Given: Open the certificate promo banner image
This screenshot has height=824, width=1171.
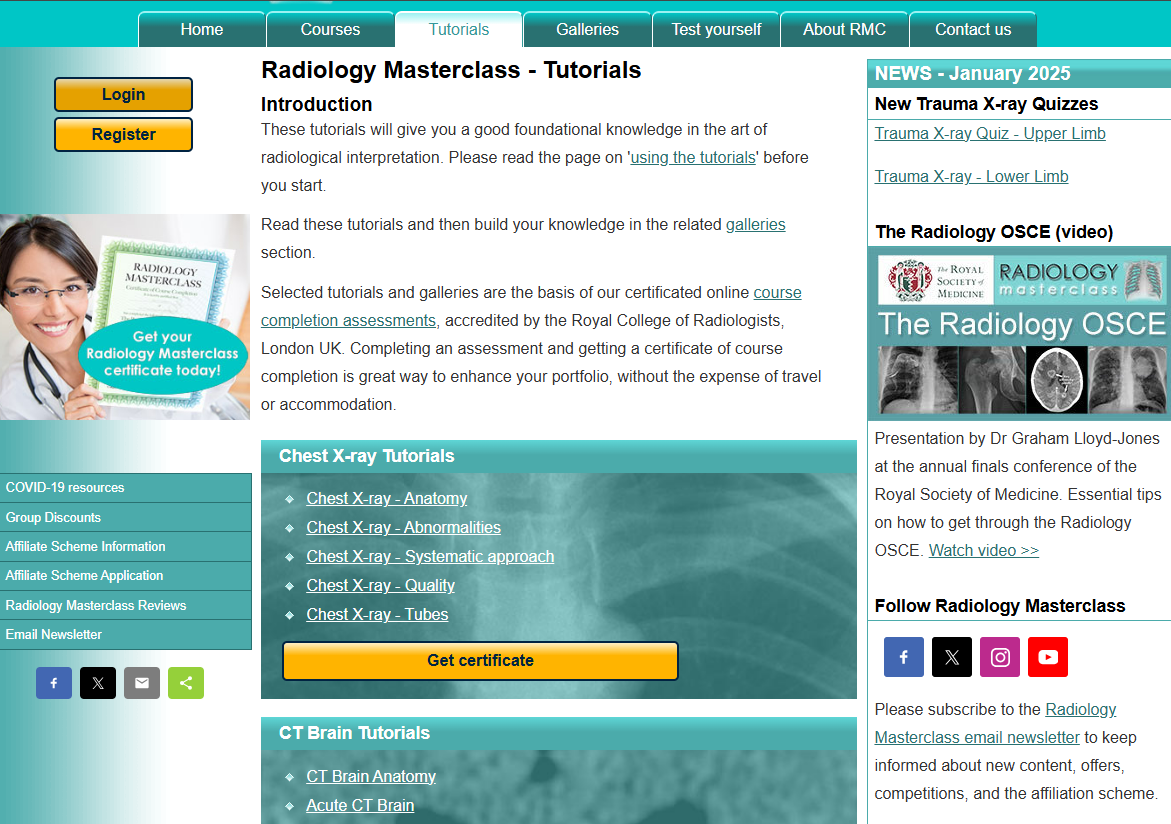Looking at the screenshot, I should (x=125, y=317).
